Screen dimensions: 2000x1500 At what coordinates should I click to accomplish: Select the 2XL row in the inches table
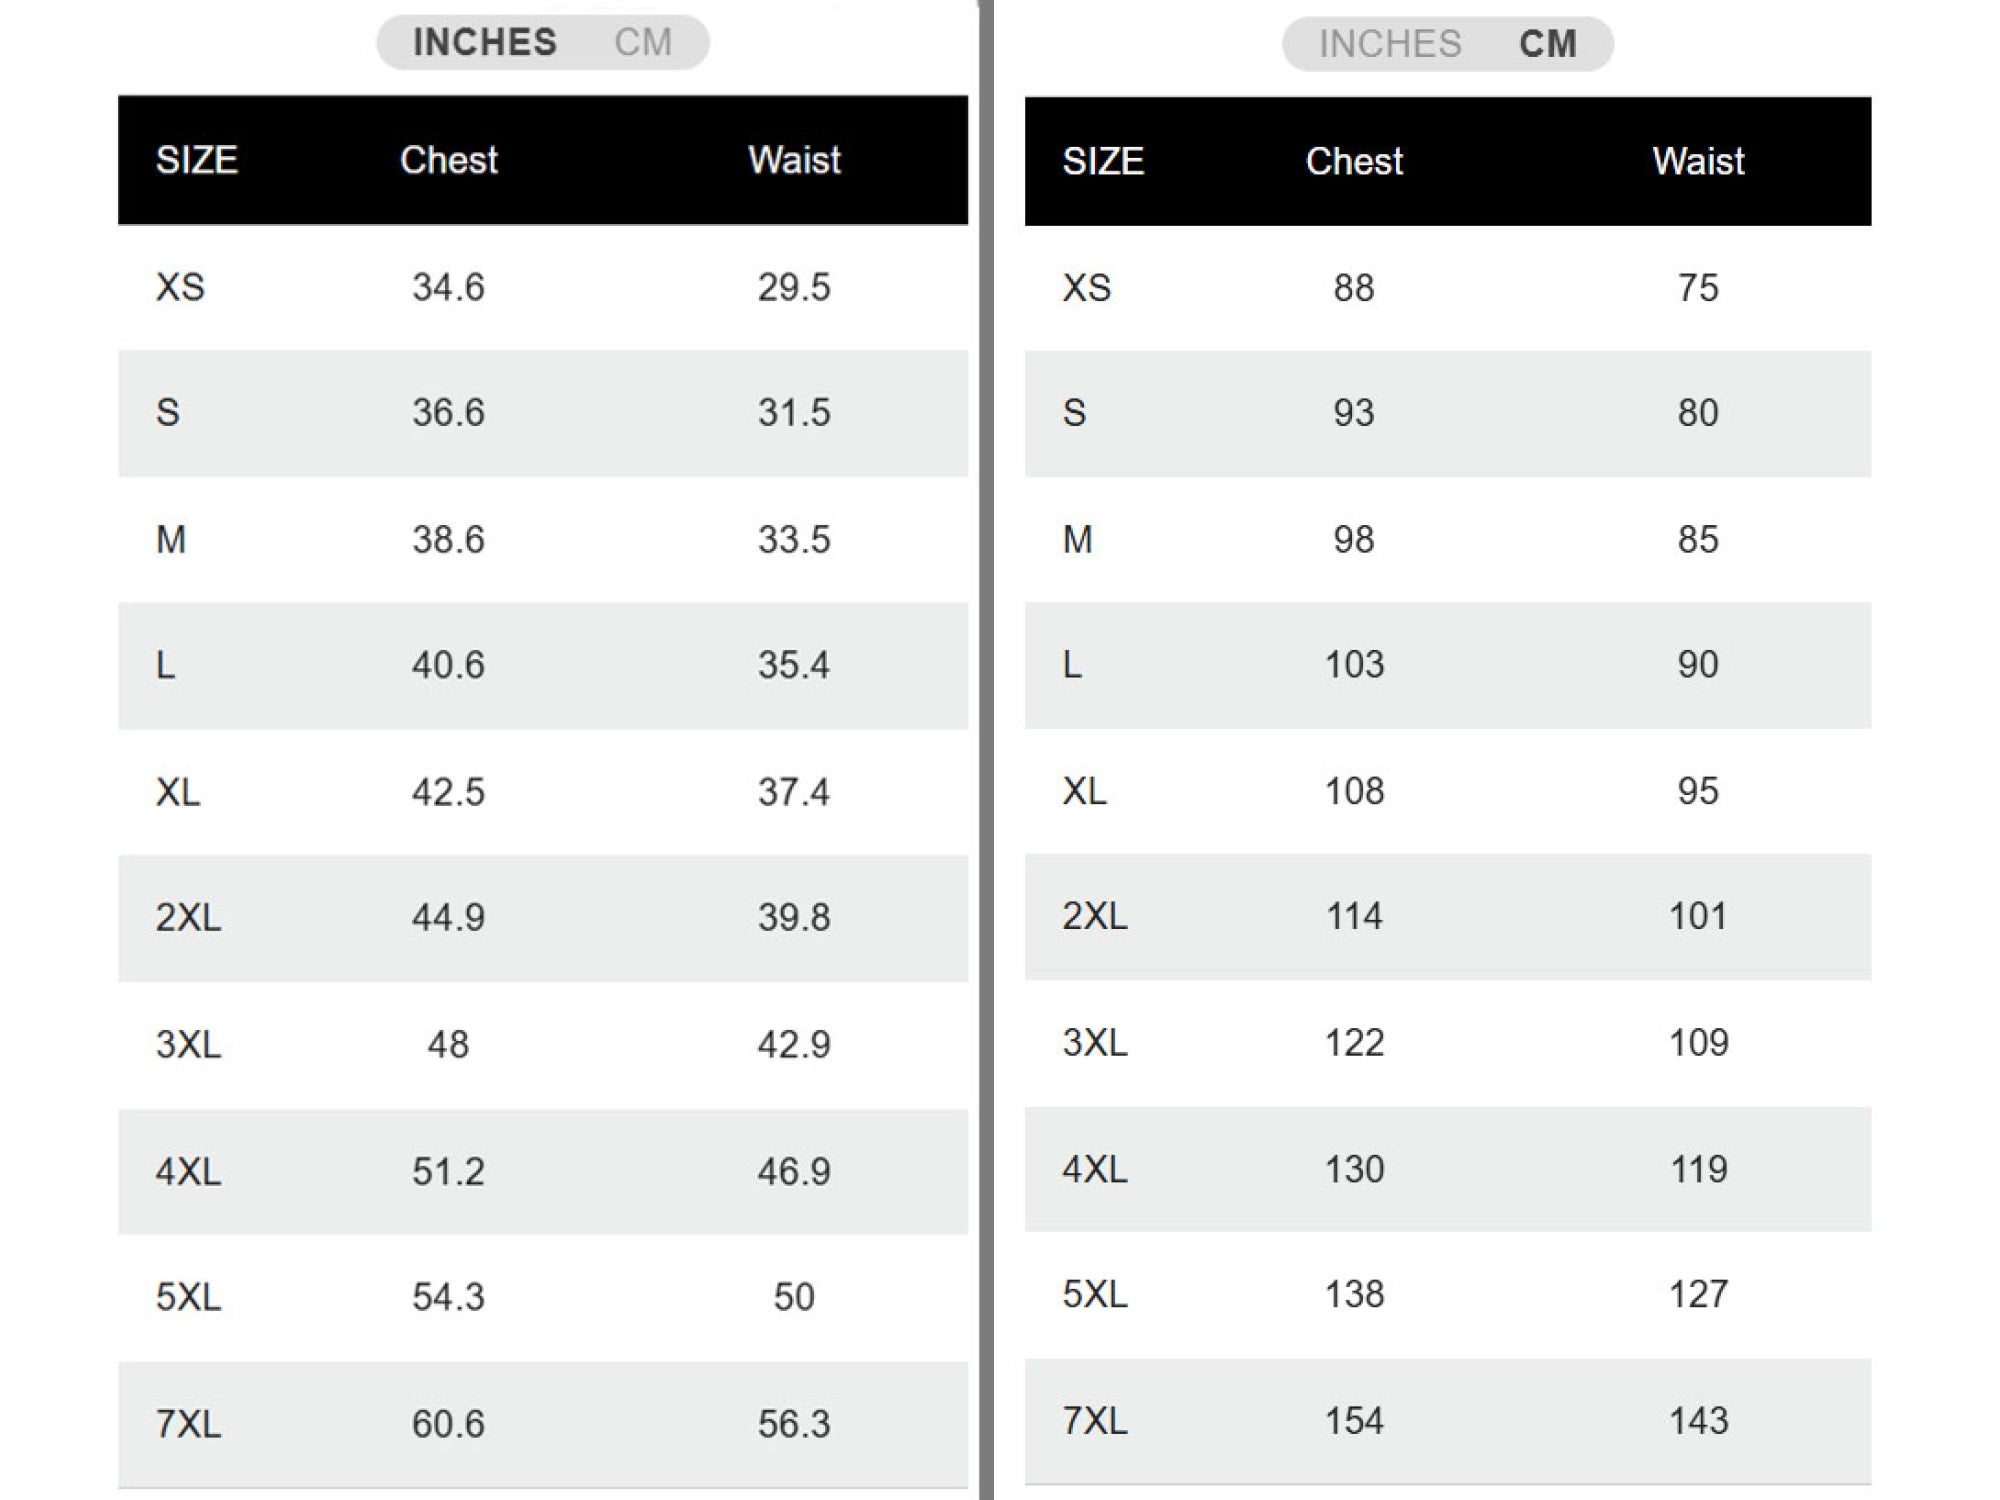(543, 918)
